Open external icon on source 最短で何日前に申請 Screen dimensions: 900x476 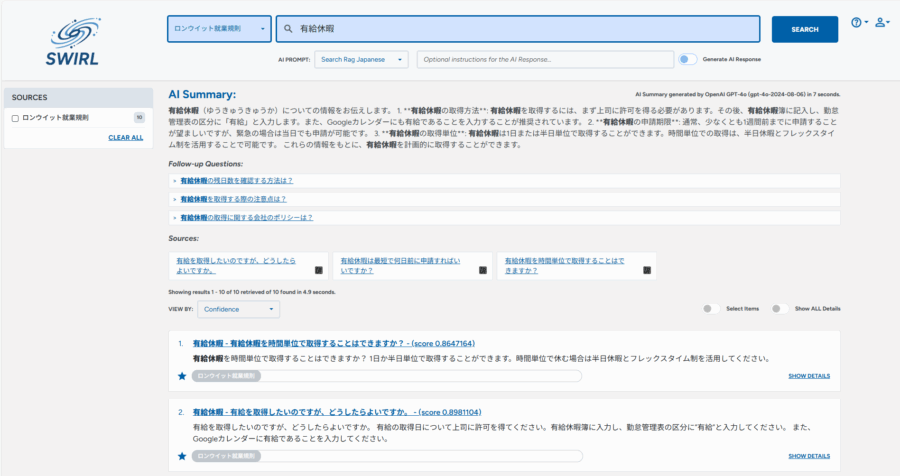pyautogui.click(x=483, y=270)
